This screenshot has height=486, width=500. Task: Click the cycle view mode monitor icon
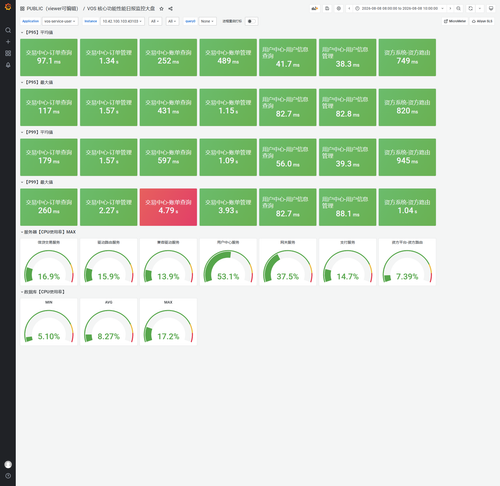click(491, 8)
